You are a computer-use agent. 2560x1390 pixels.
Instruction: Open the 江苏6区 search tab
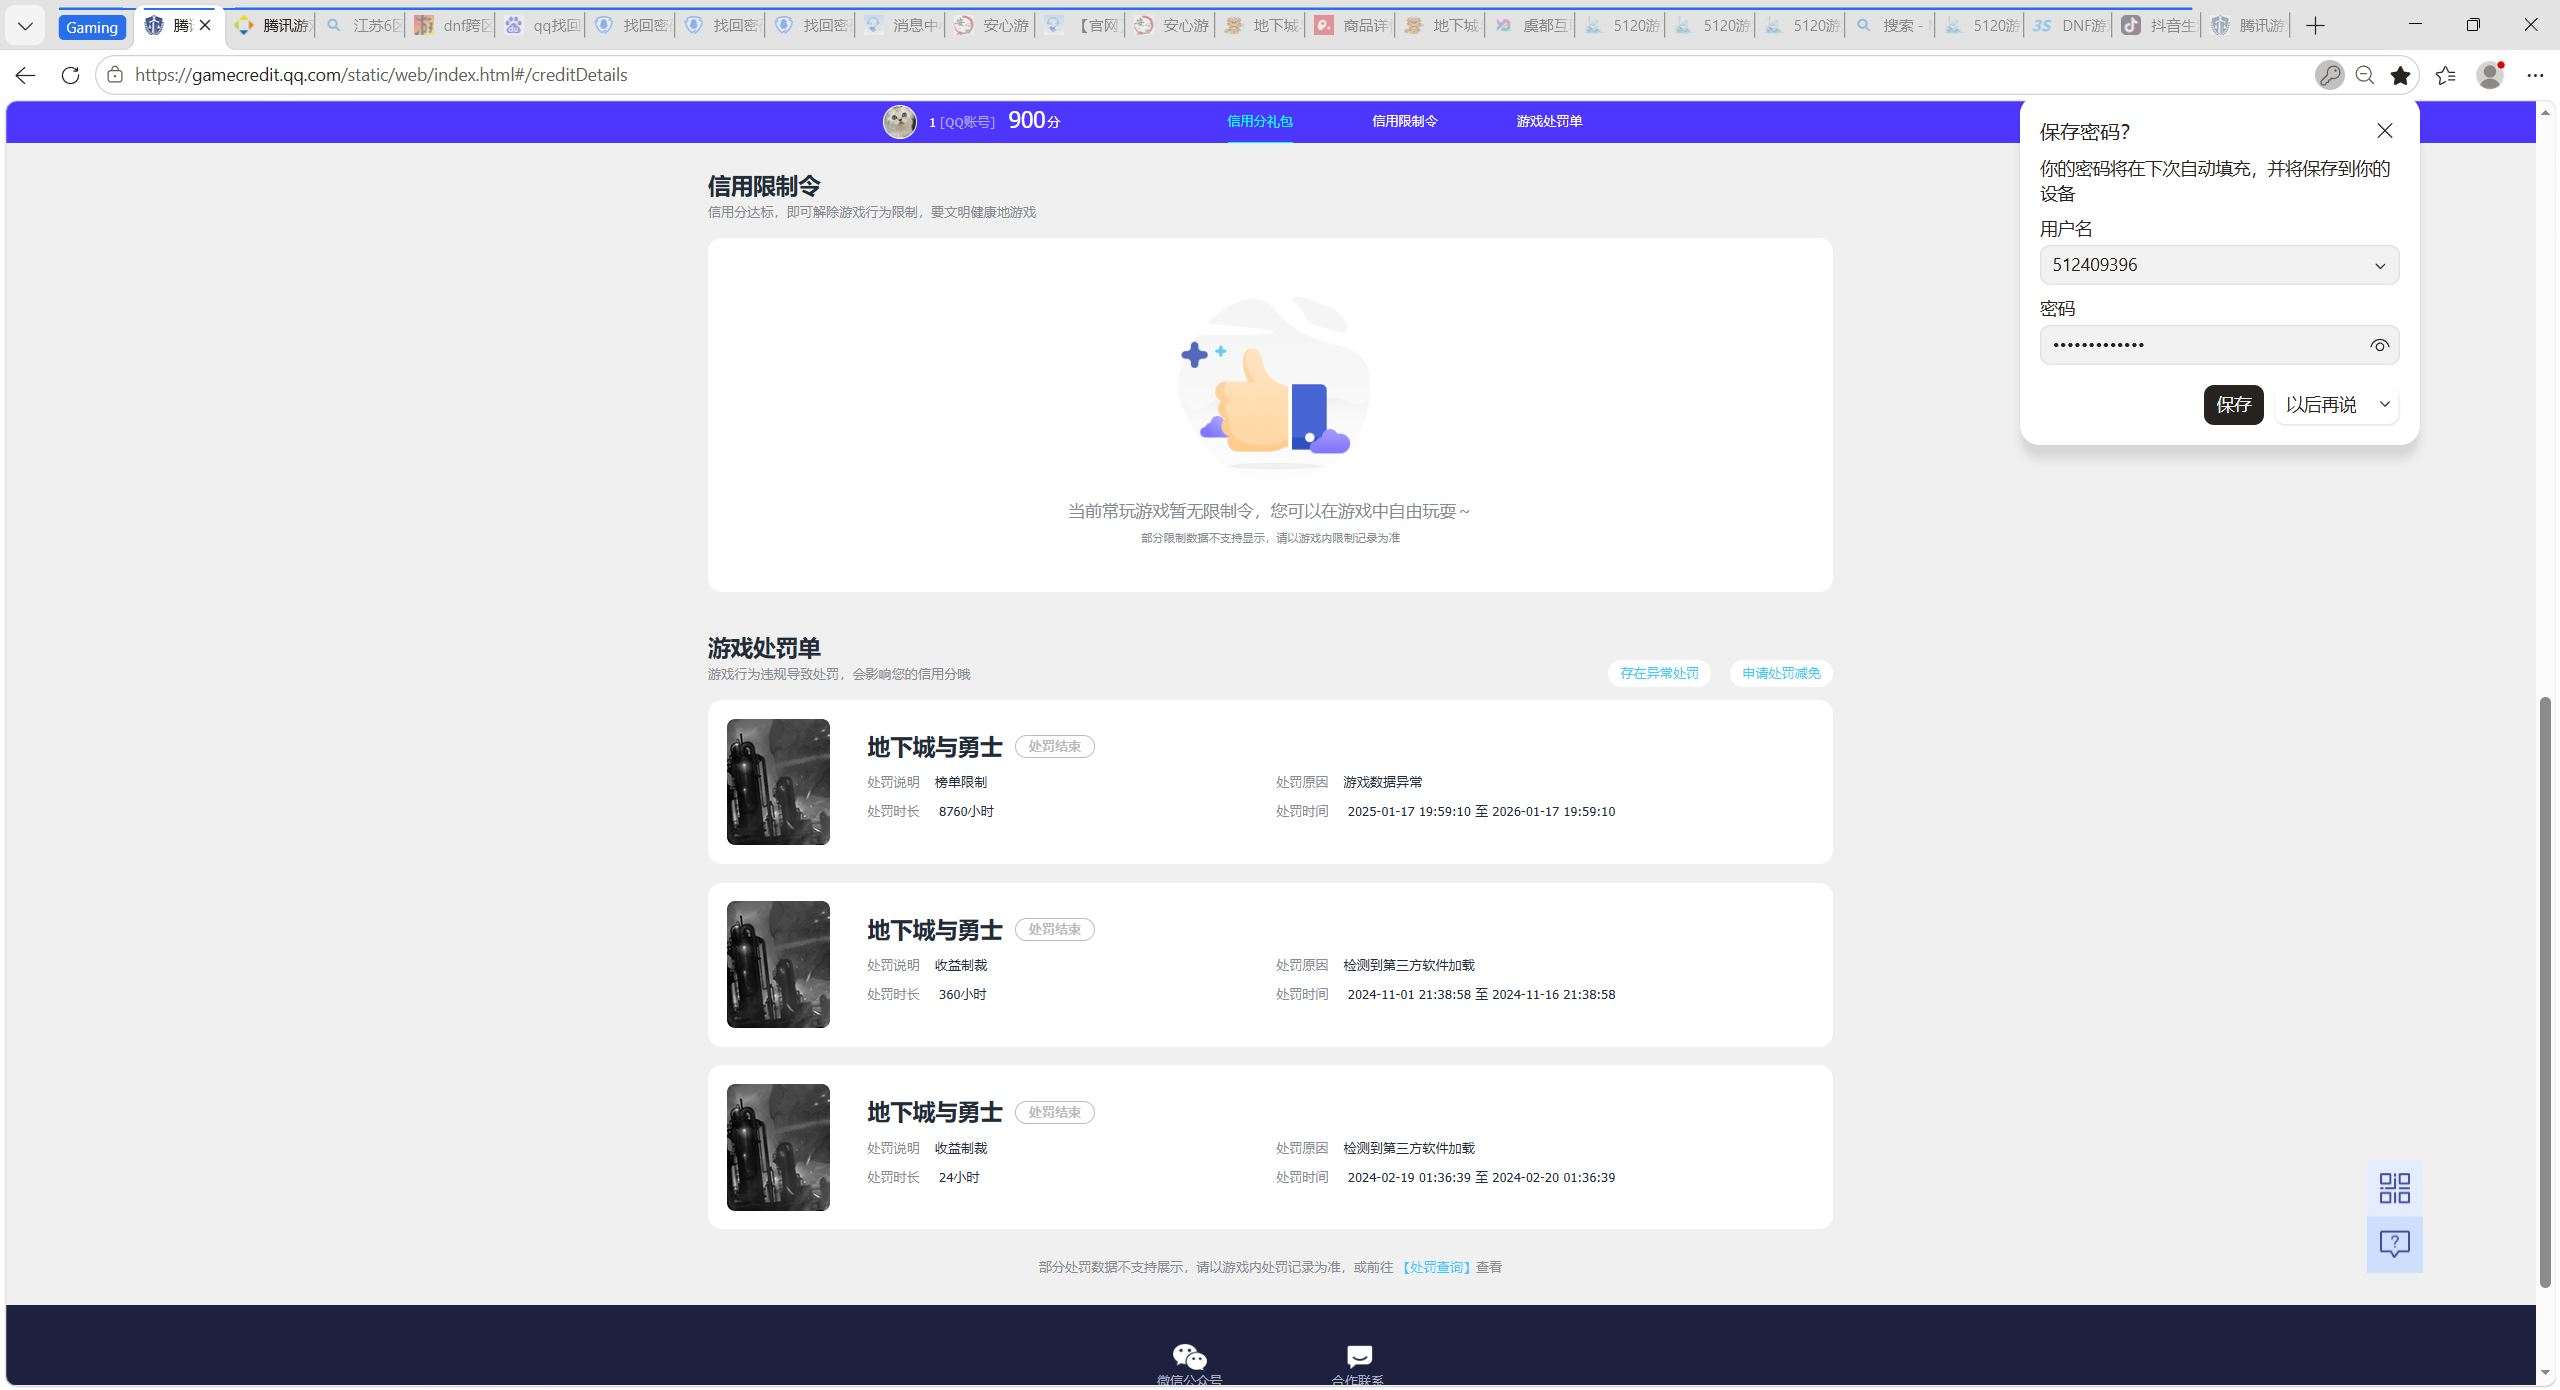(x=365, y=26)
